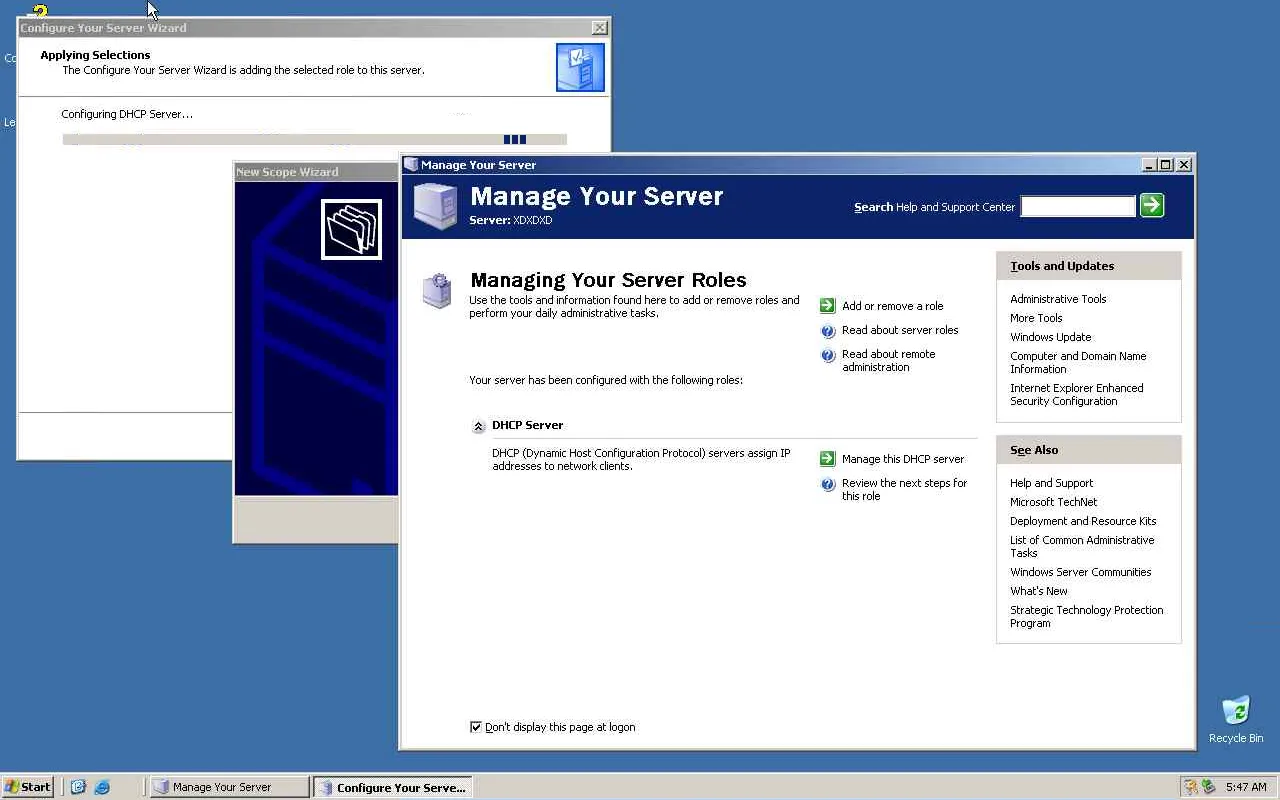
Task: Click the New Scope Wizard title bar
Action: coord(316,172)
